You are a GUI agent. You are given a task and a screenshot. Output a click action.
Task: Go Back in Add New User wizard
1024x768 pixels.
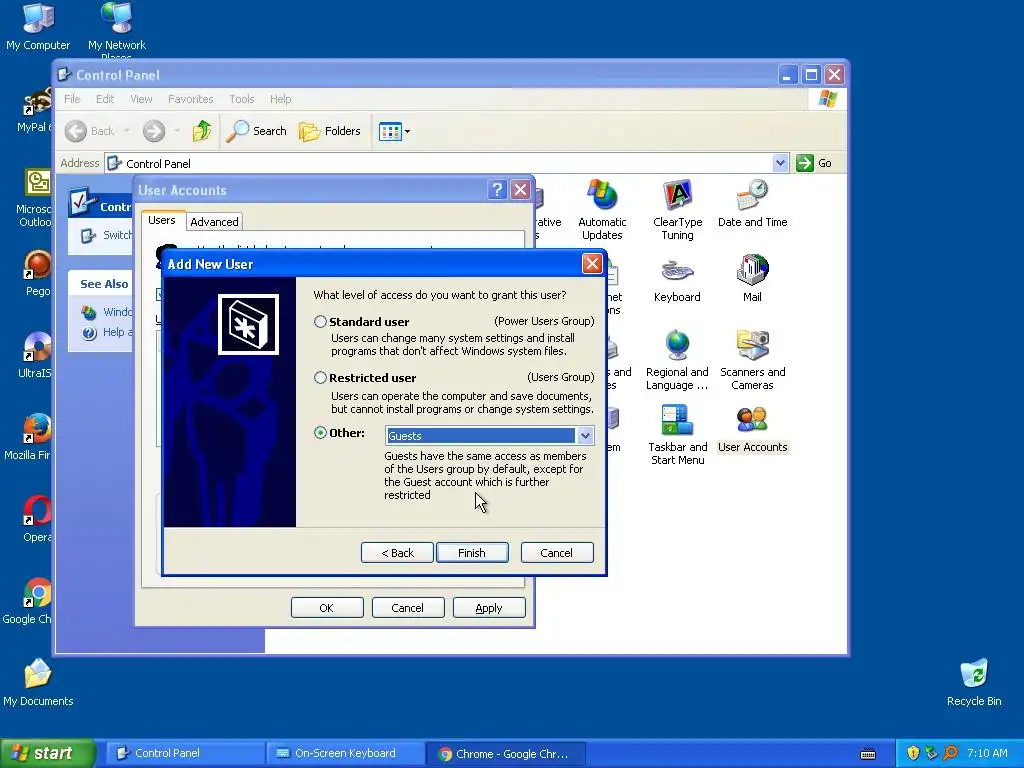pos(397,552)
